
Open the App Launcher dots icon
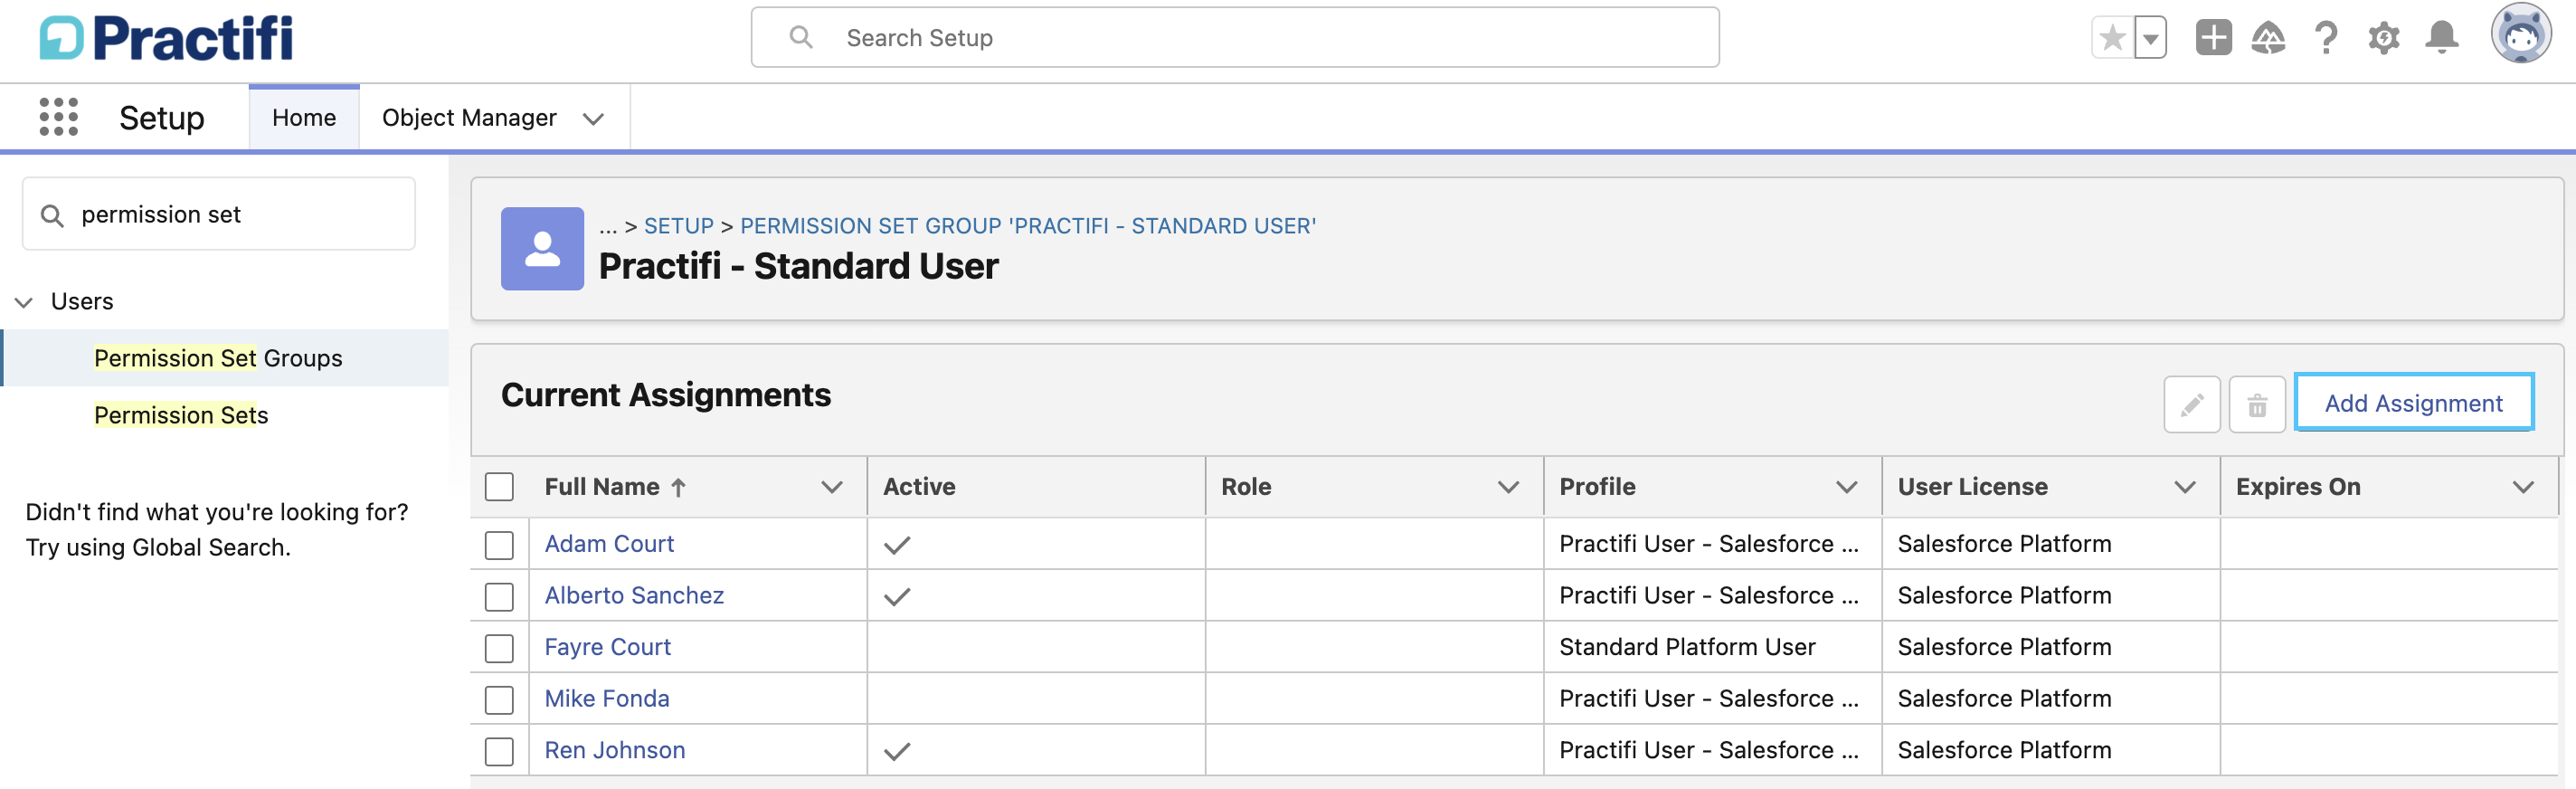(x=58, y=117)
